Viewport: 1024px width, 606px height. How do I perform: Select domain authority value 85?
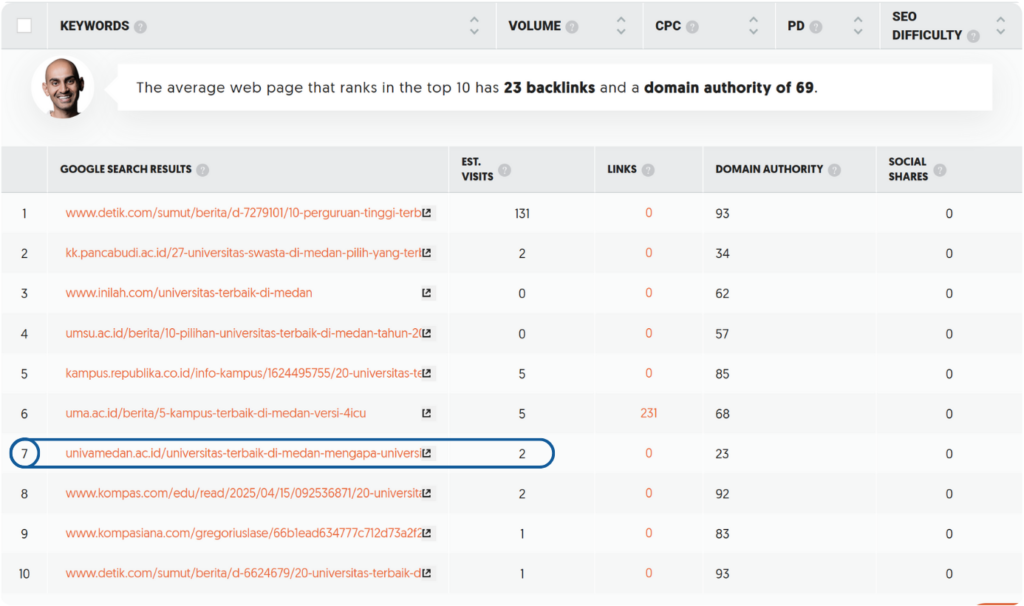(722, 374)
